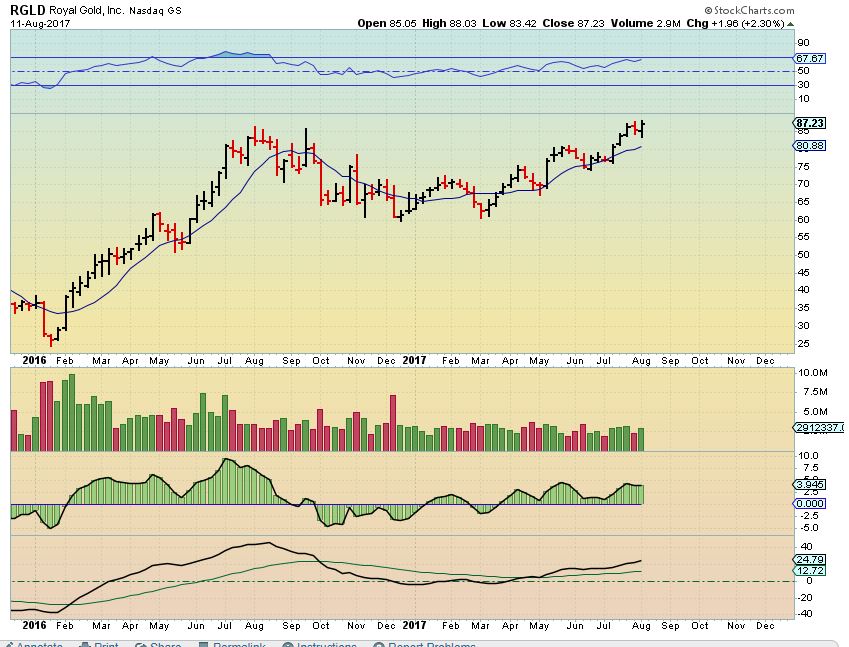
Task: Click the 10.0M label on volume axis
Action: [x=812, y=372]
